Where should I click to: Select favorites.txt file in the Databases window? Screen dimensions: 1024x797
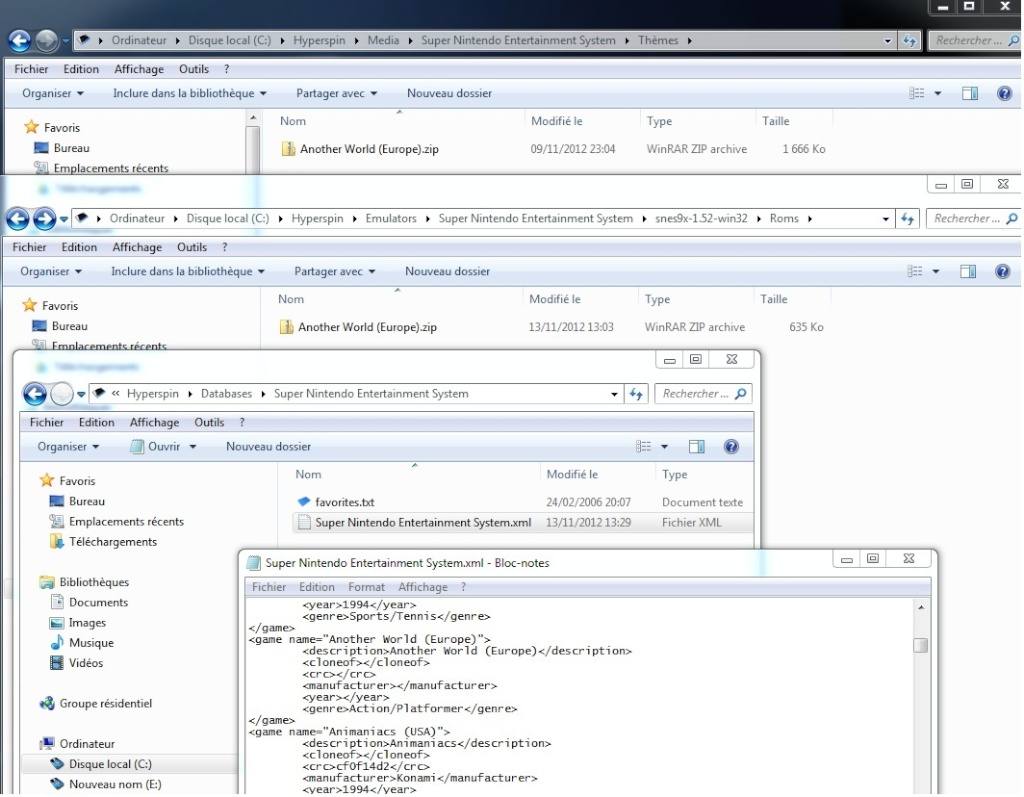344,502
